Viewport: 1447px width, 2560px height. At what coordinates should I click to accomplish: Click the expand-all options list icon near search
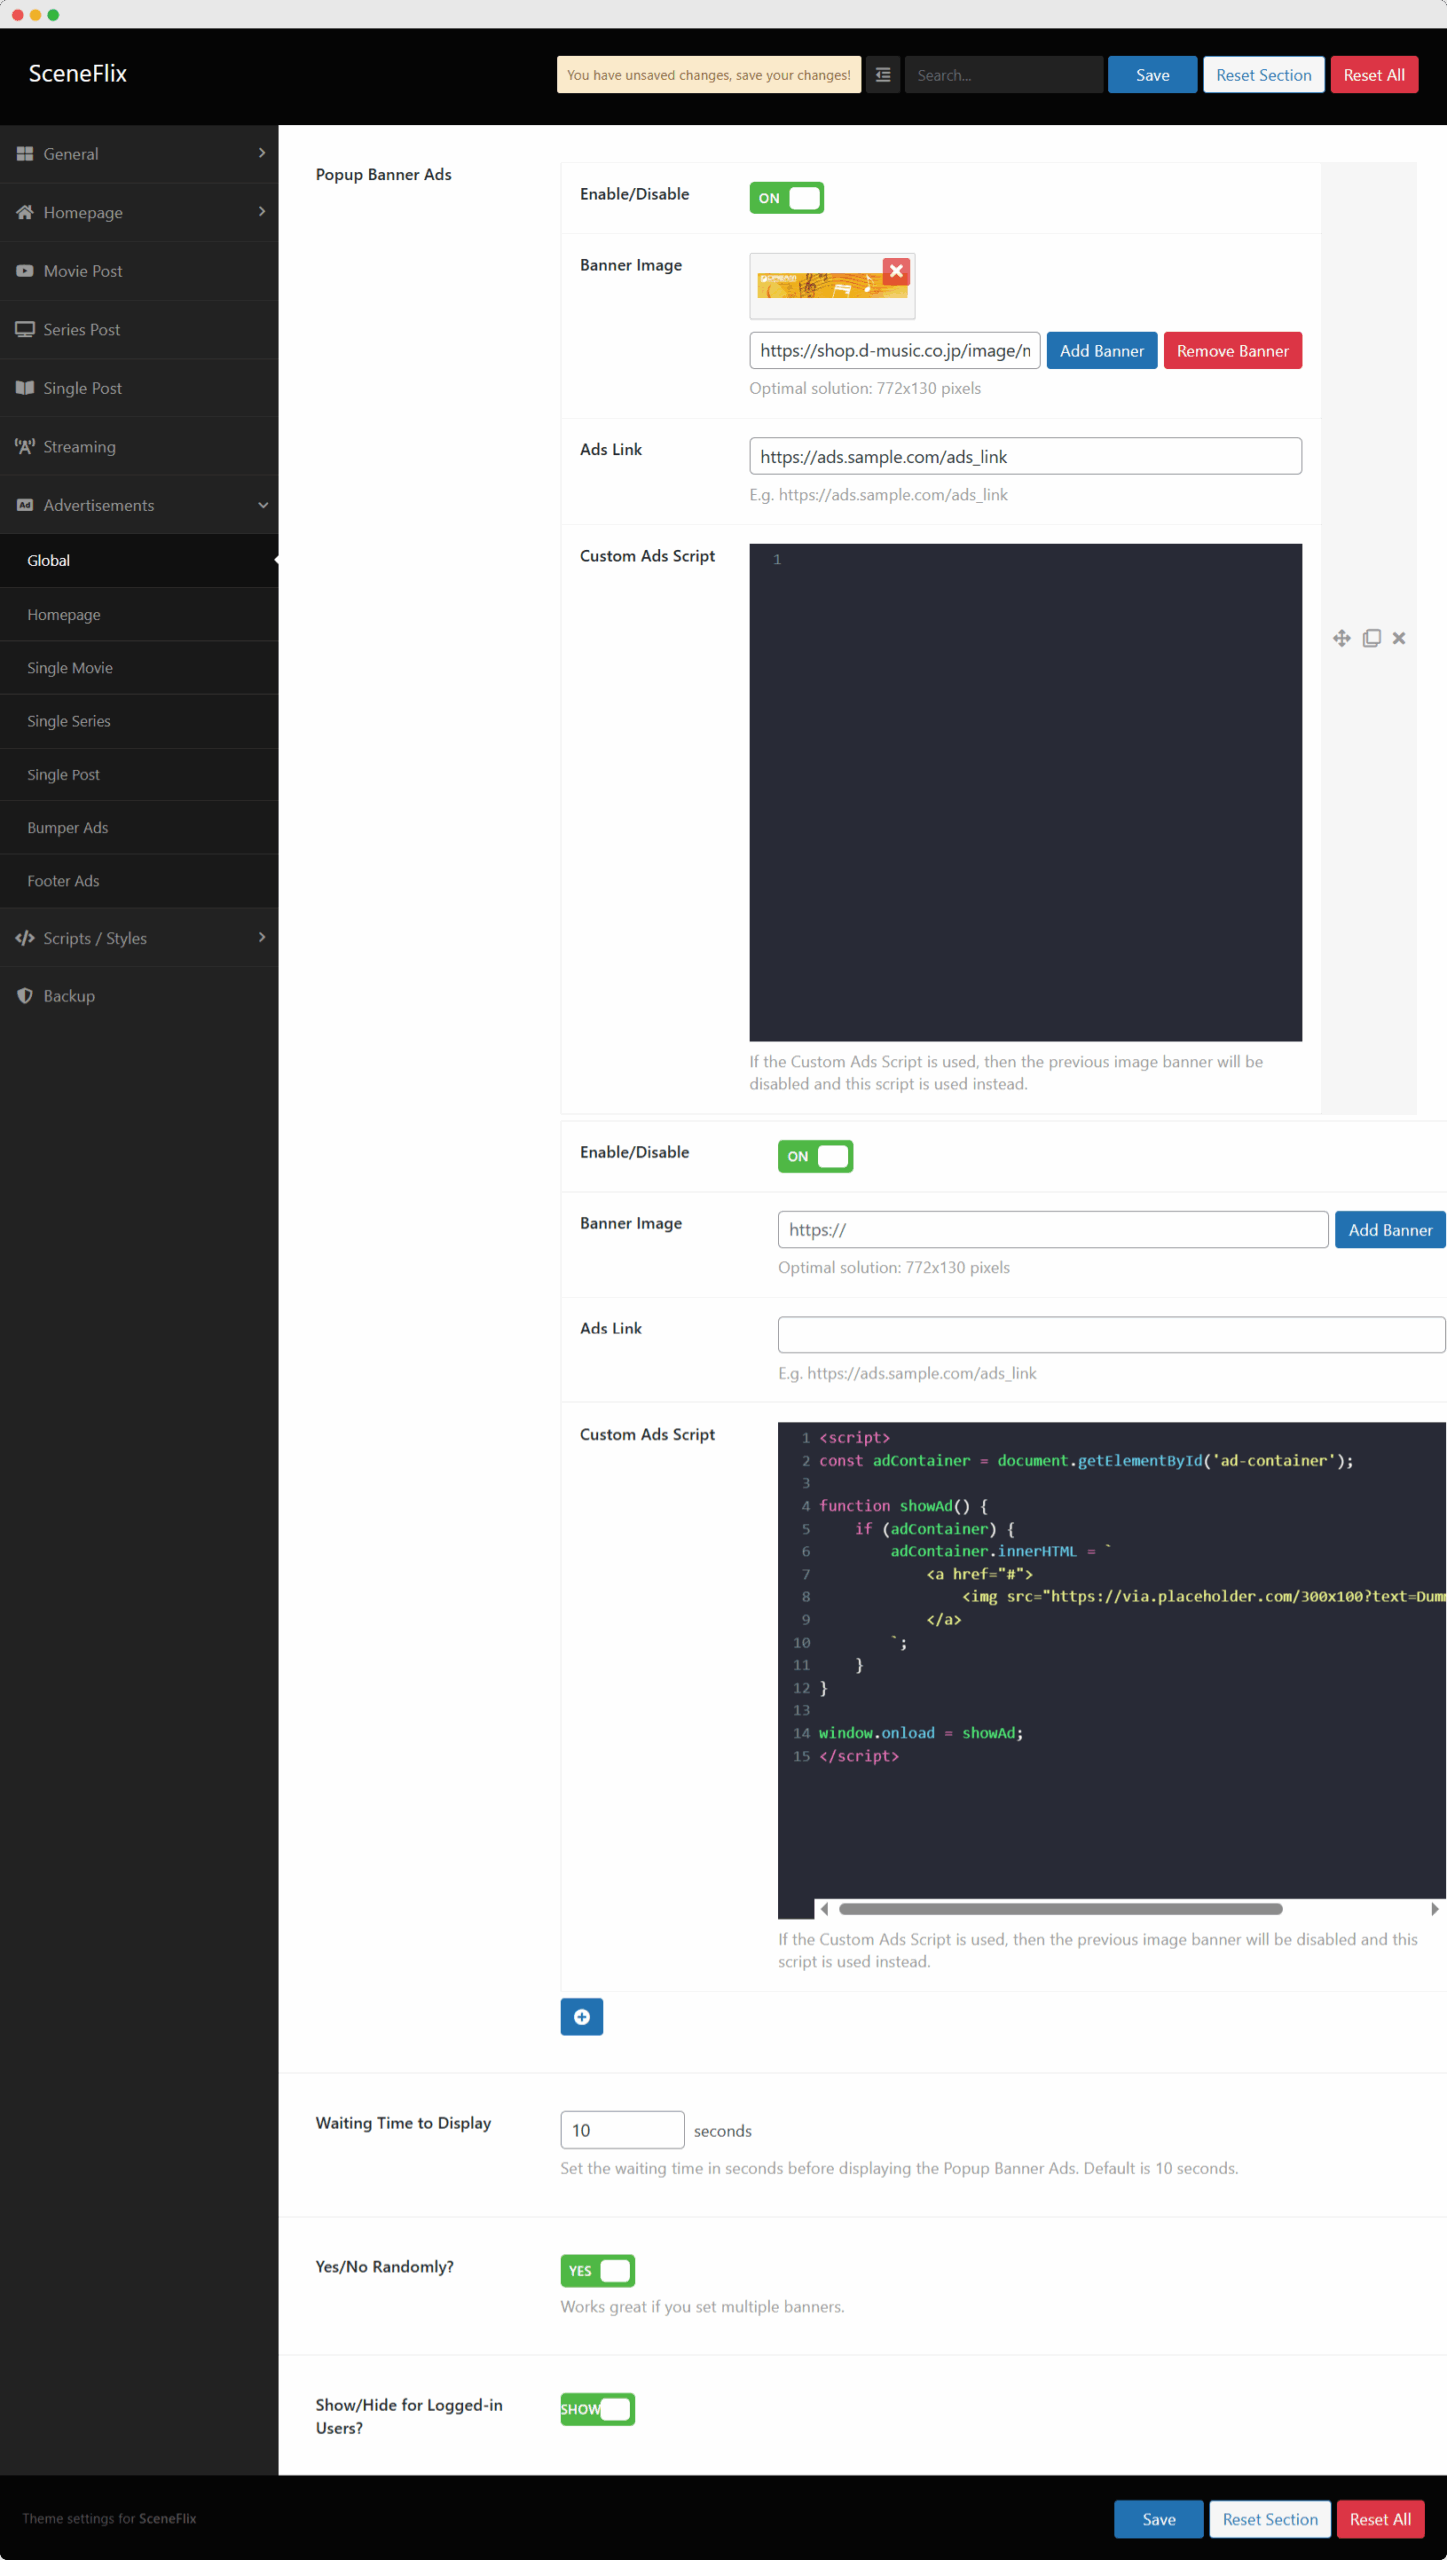pos(883,75)
